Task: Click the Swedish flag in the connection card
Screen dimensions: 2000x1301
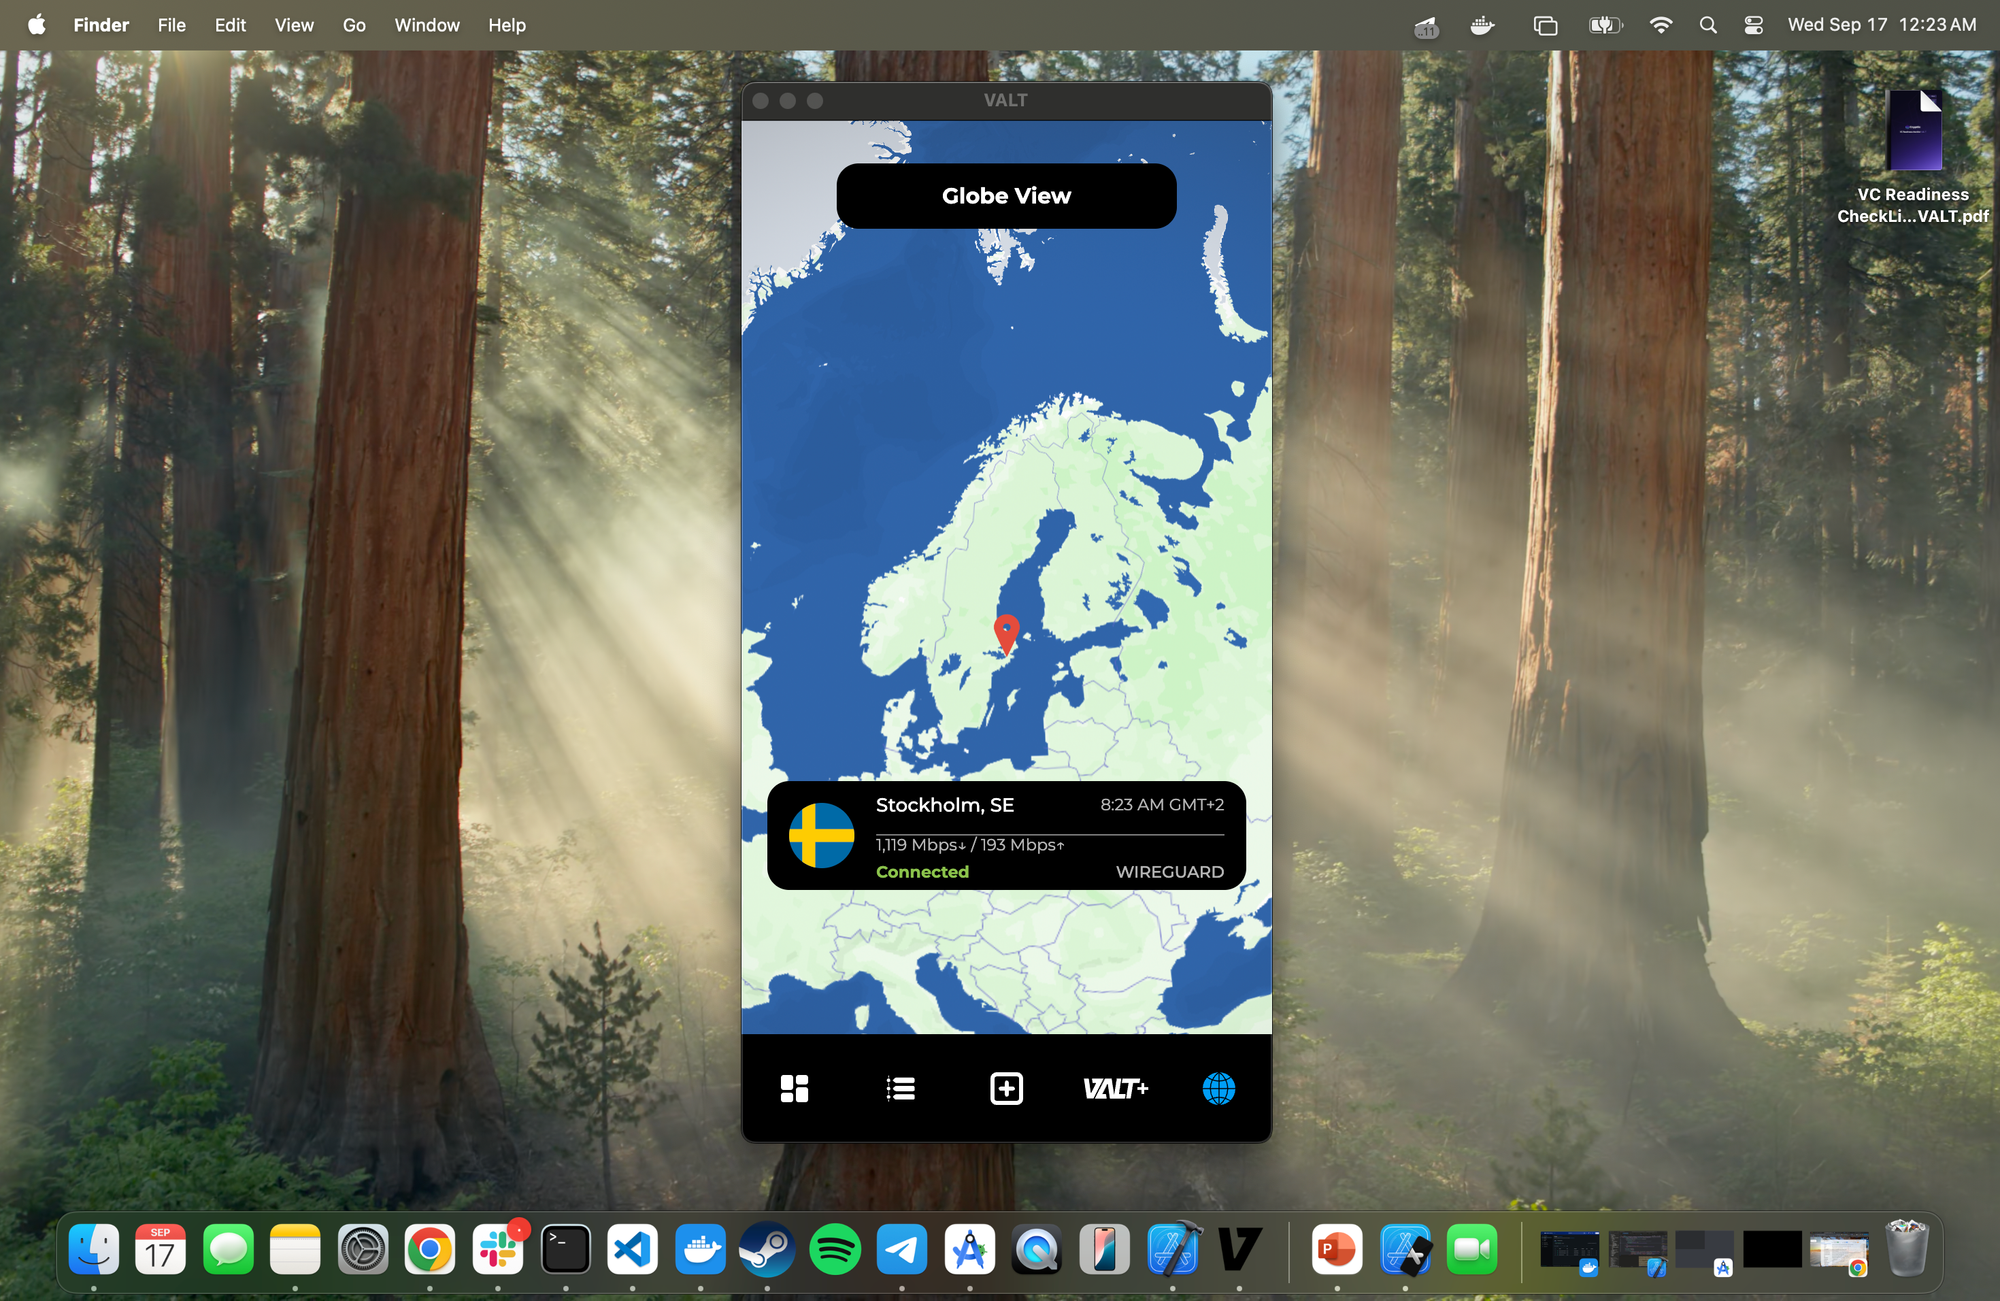Action: (821, 835)
